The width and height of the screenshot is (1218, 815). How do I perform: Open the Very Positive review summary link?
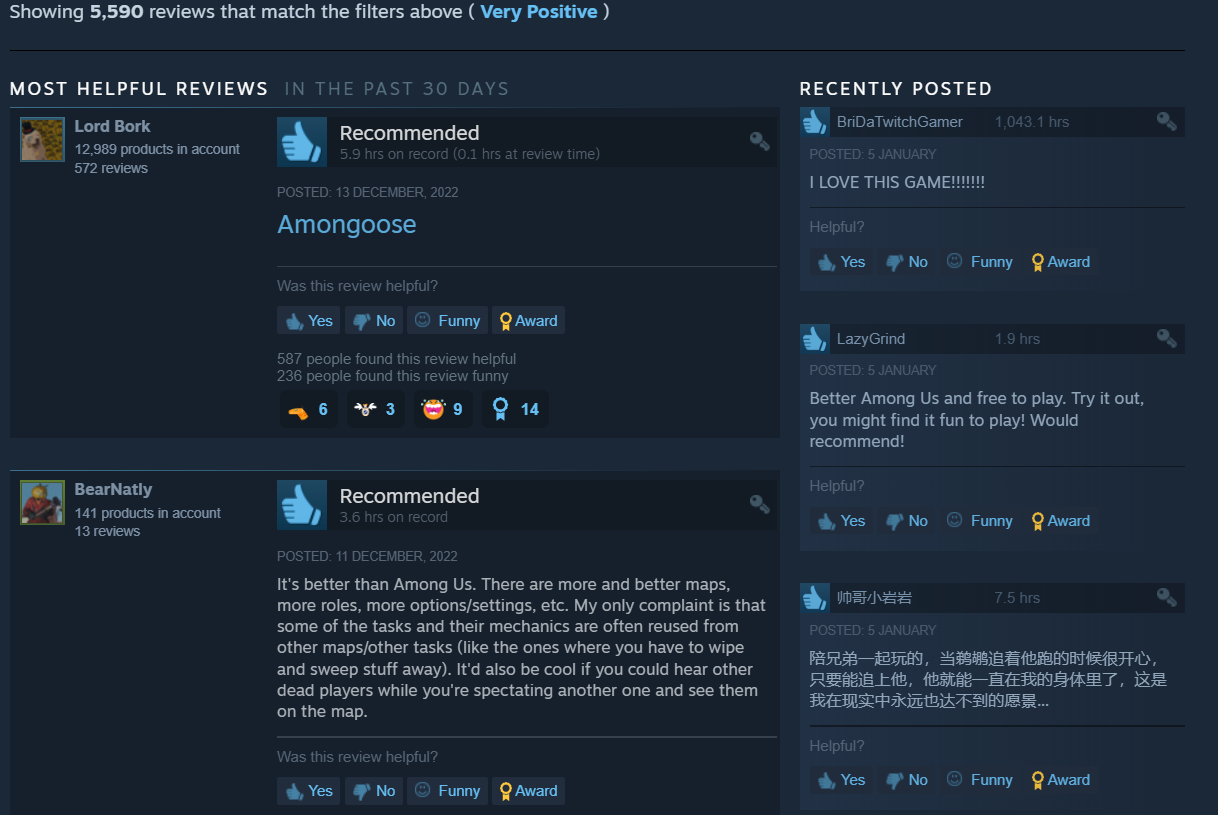point(539,12)
